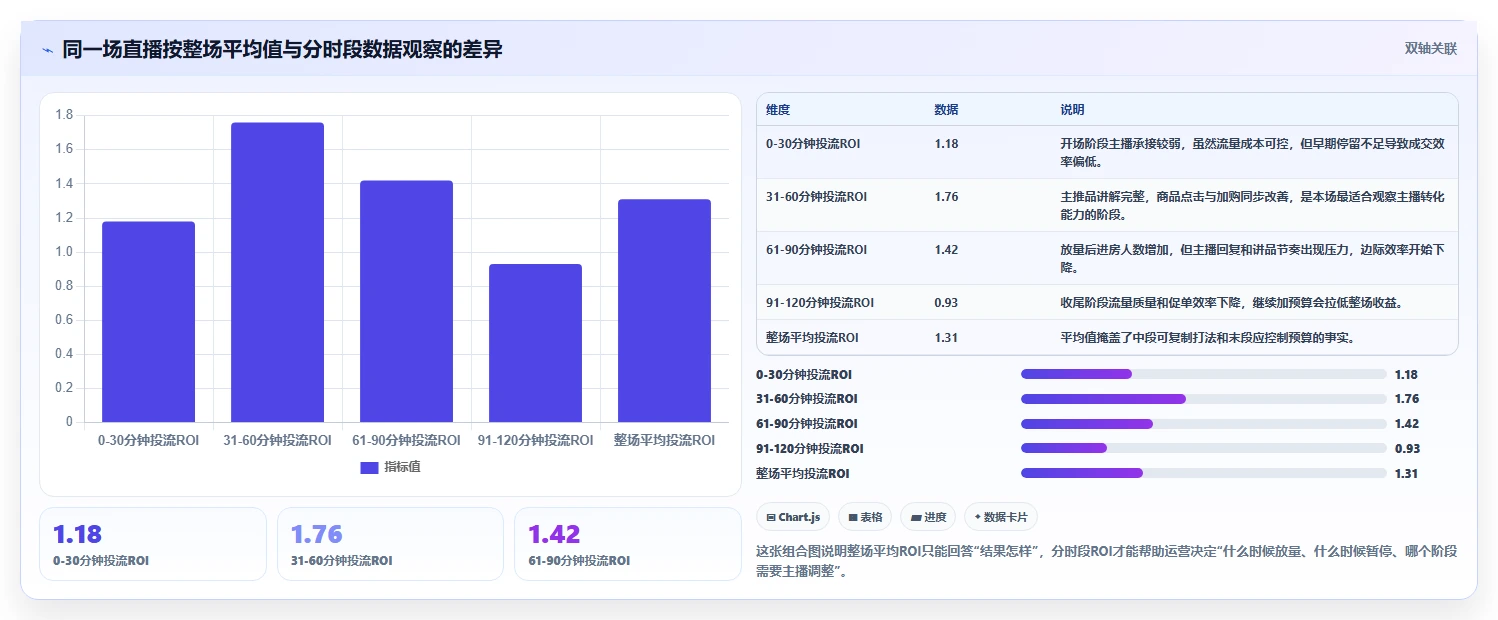Click the lightning icon beside the title

click(48, 50)
